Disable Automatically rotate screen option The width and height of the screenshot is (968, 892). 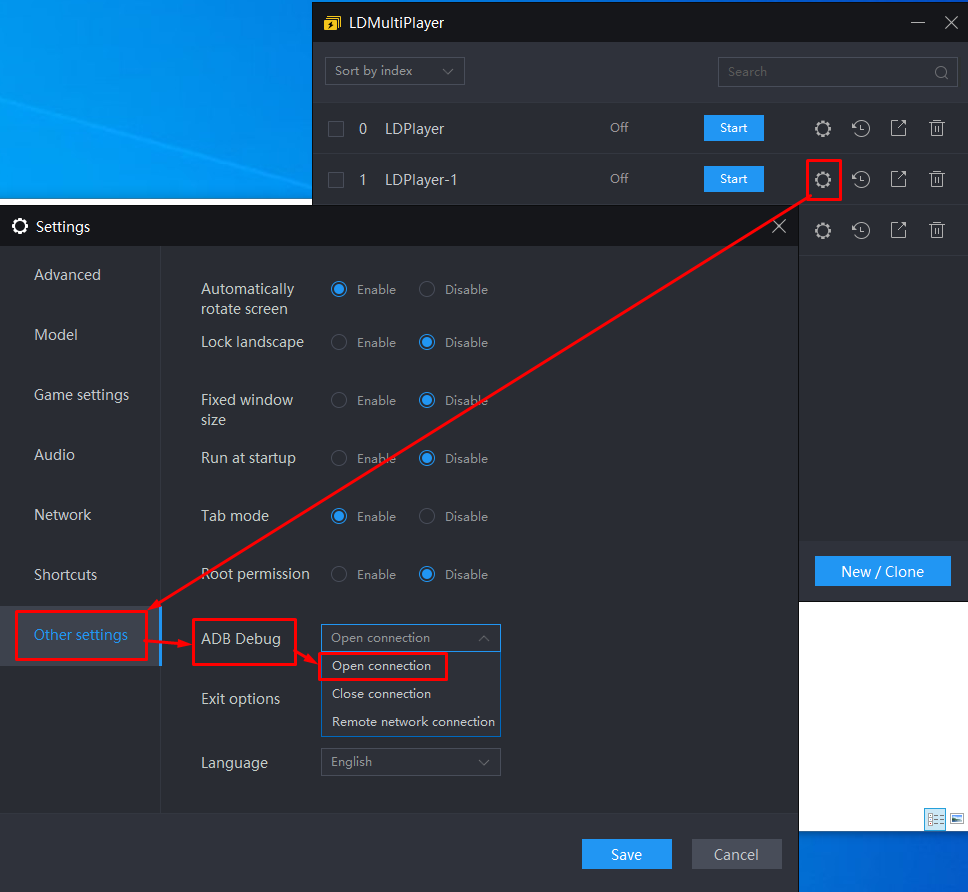(428, 289)
